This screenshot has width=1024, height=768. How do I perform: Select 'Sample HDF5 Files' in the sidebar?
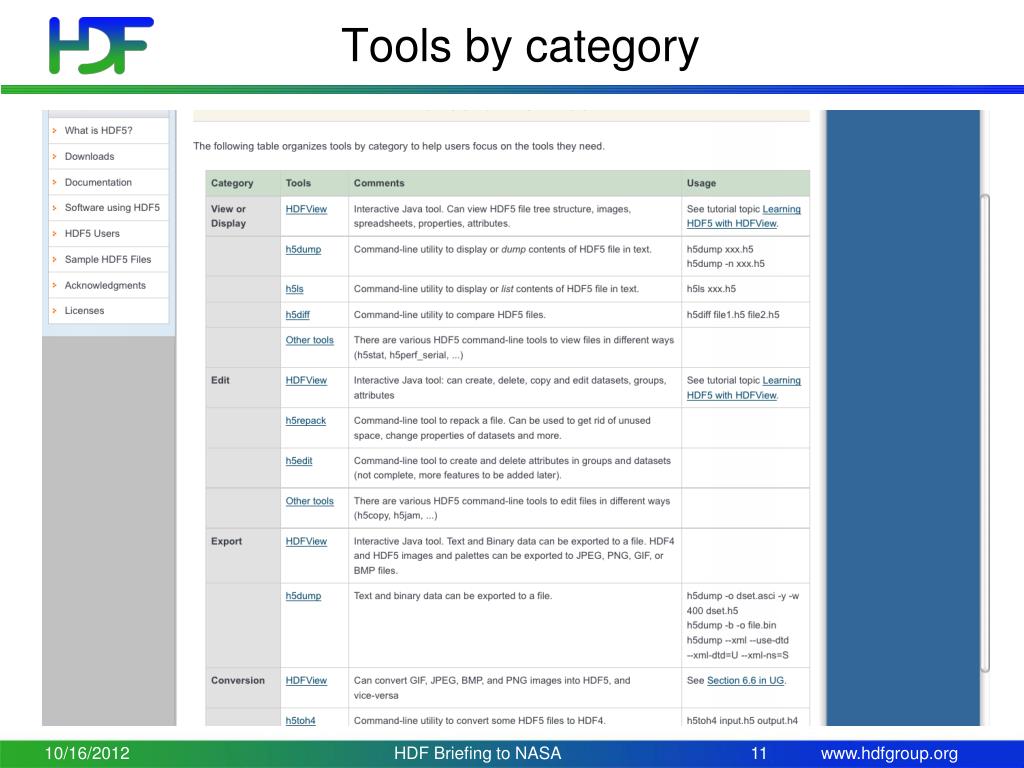108,259
